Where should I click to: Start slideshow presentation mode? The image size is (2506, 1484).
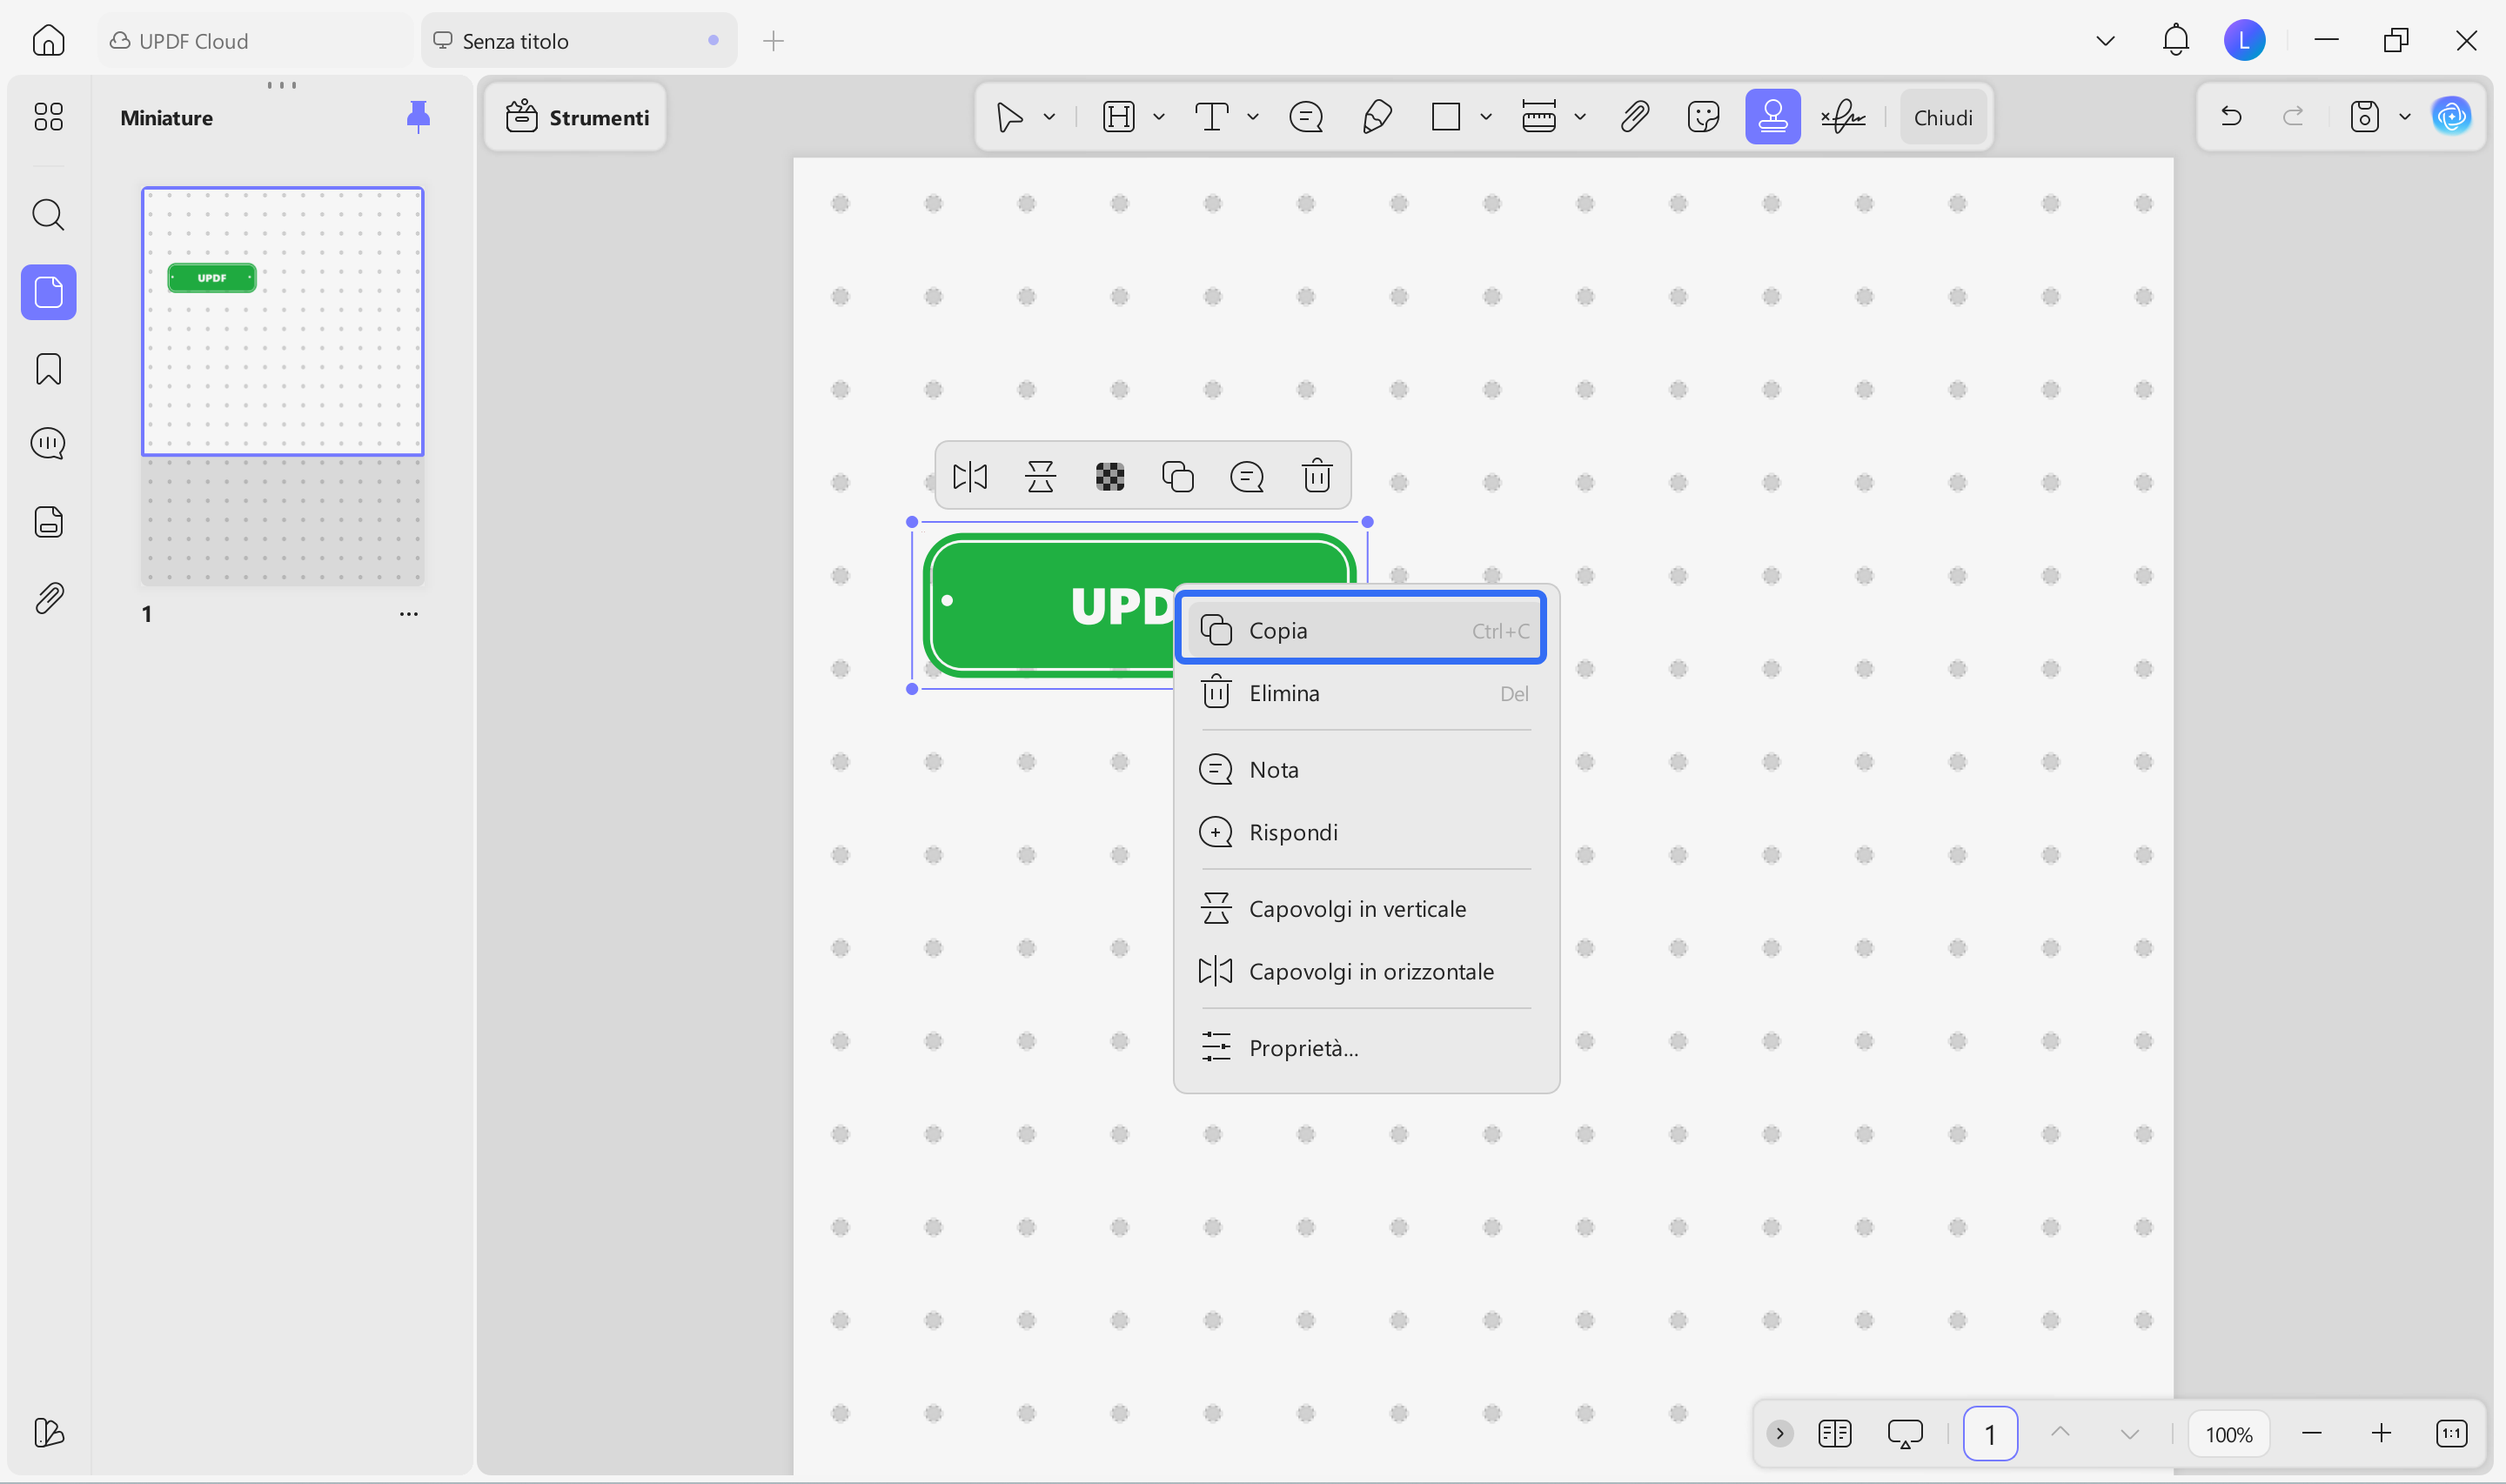coord(1905,1434)
